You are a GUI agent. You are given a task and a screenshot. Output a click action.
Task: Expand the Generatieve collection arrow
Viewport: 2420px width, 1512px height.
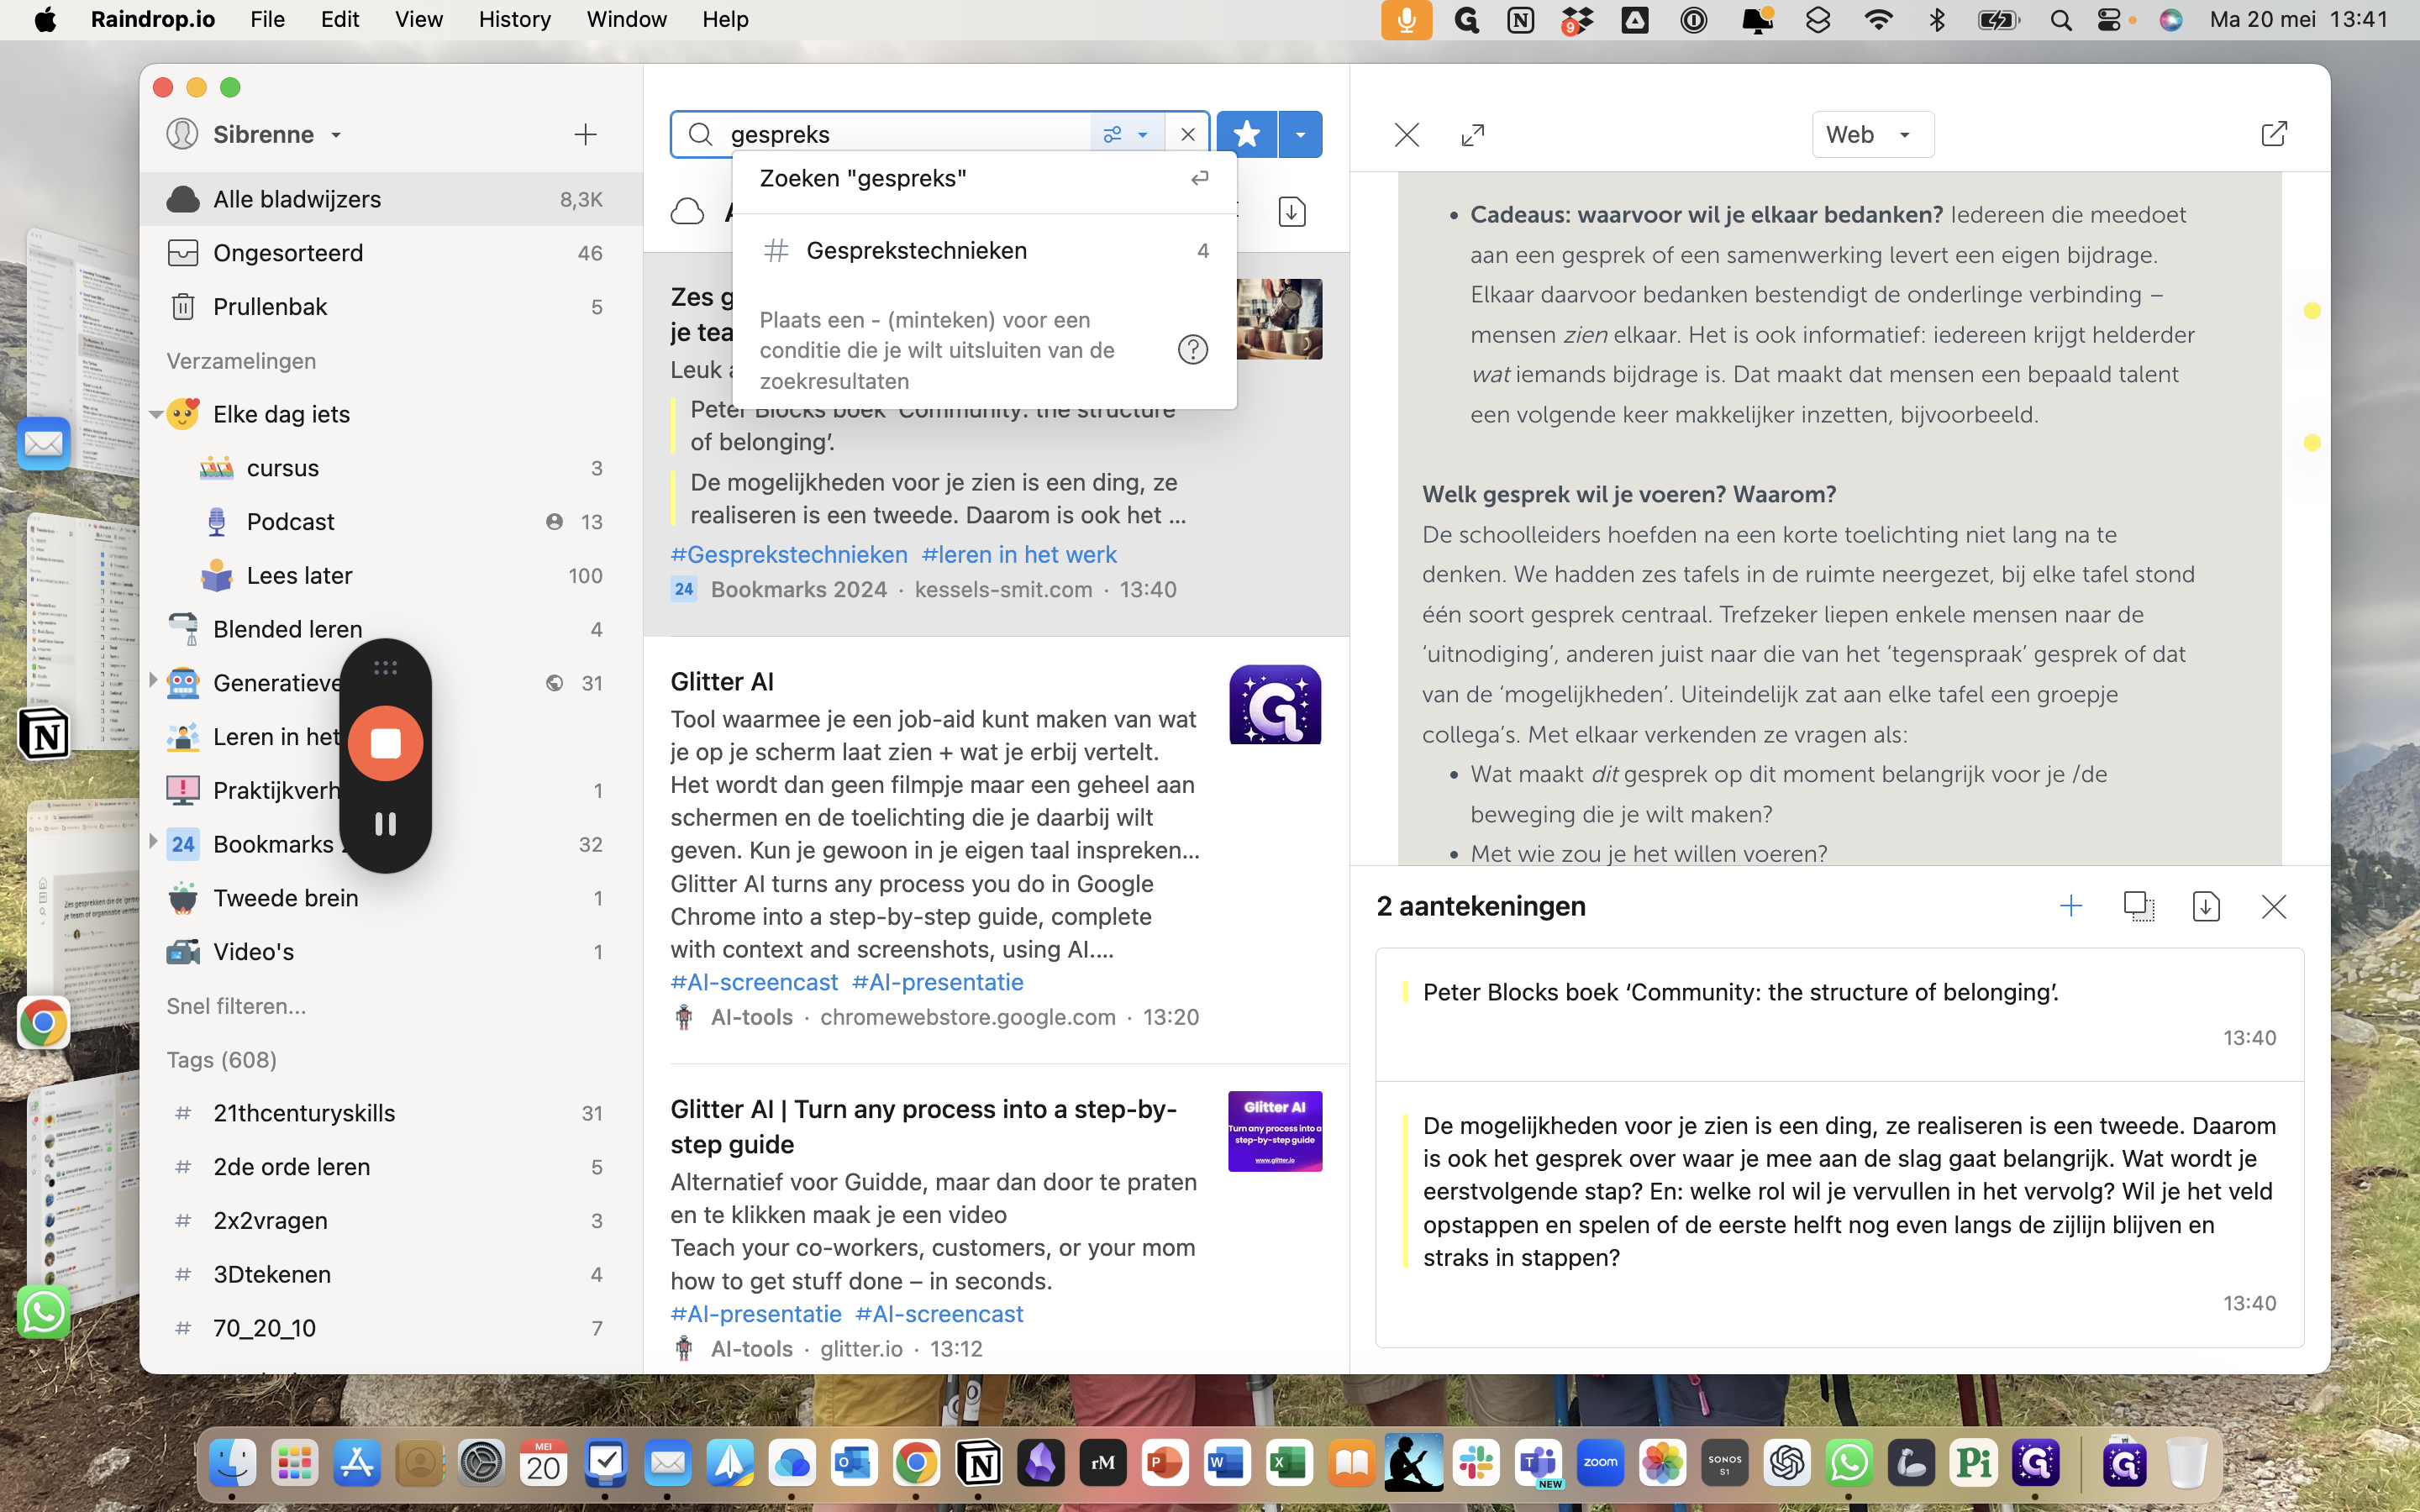pos(153,682)
